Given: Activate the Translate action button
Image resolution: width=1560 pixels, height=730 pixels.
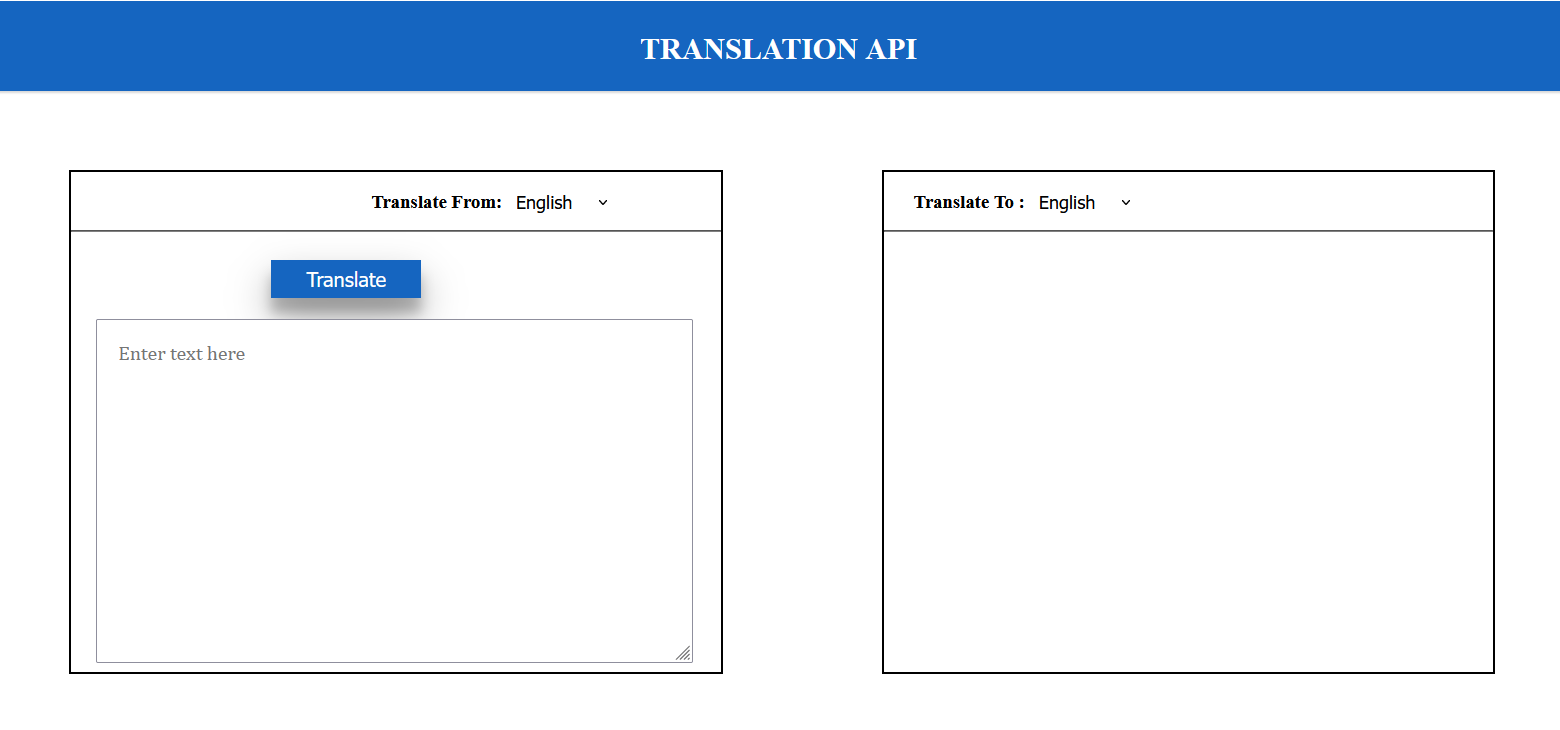Looking at the screenshot, I should (x=345, y=279).
